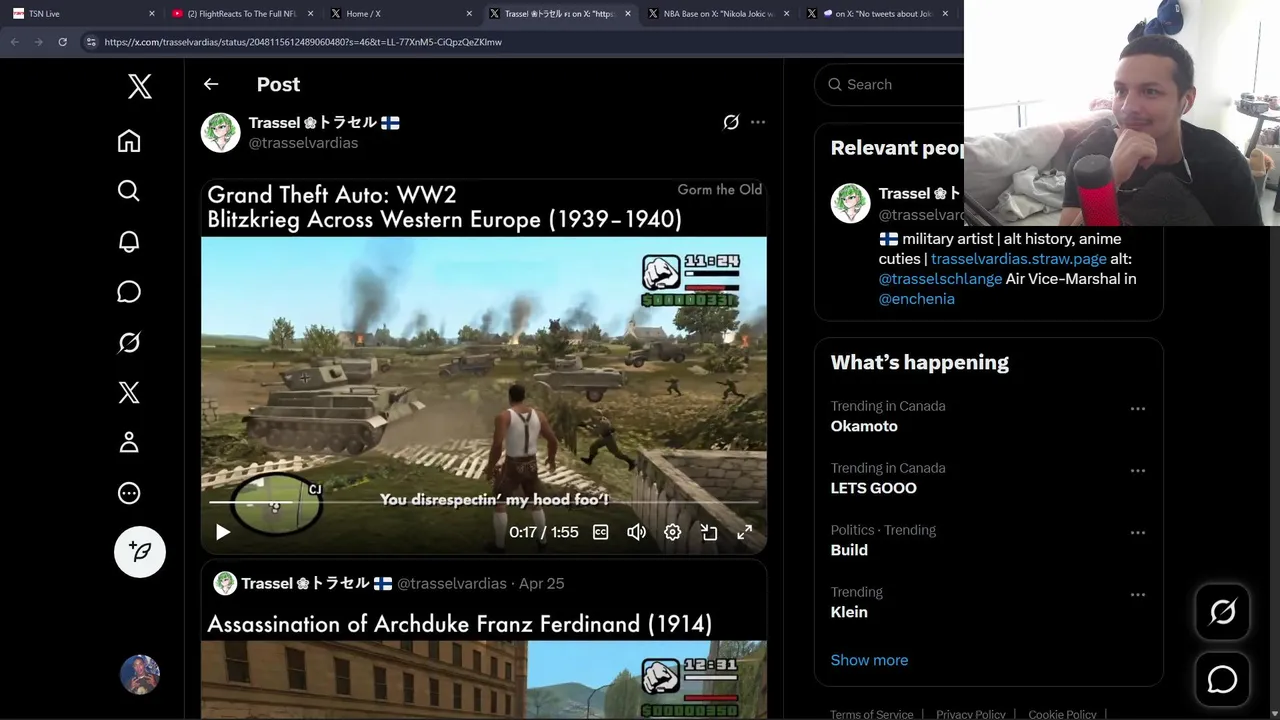Open more options for LETS GOOO trend

(x=1138, y=471)
